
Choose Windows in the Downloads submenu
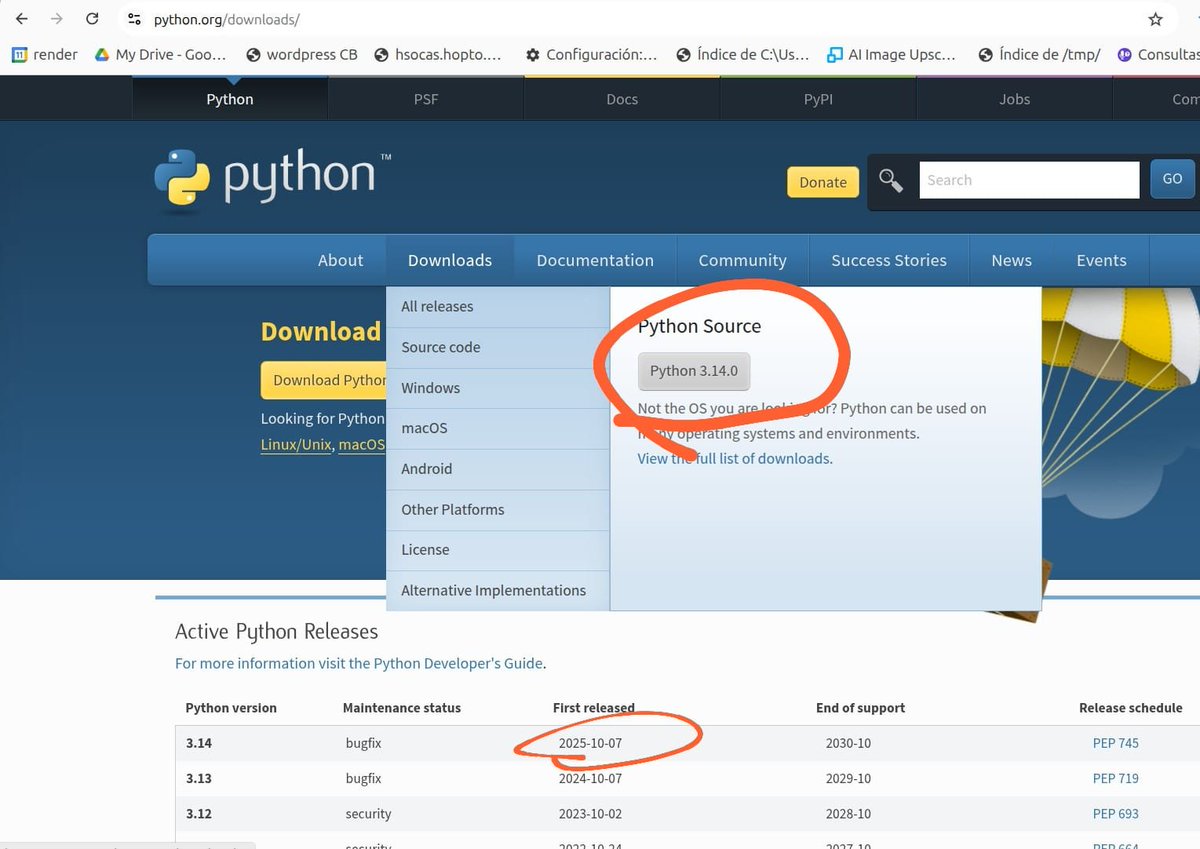[x=498, y=388]
